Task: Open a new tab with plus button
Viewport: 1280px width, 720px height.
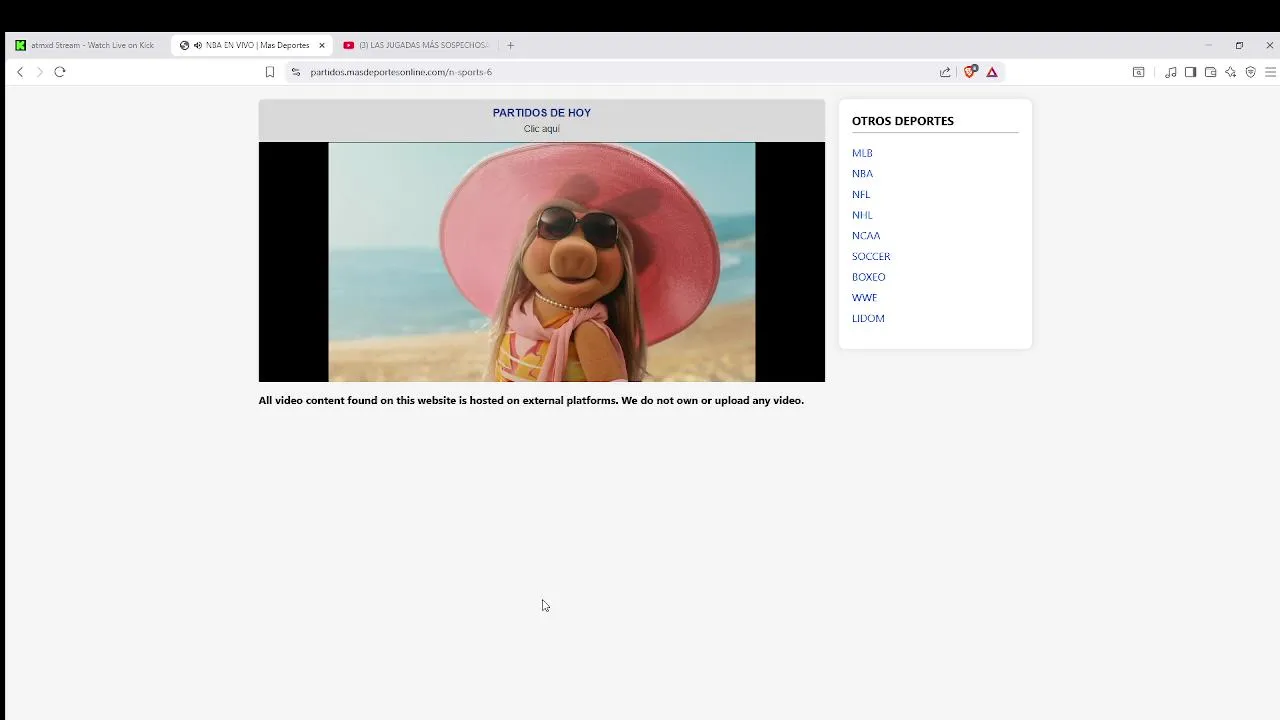Action: tap(510, 45)
